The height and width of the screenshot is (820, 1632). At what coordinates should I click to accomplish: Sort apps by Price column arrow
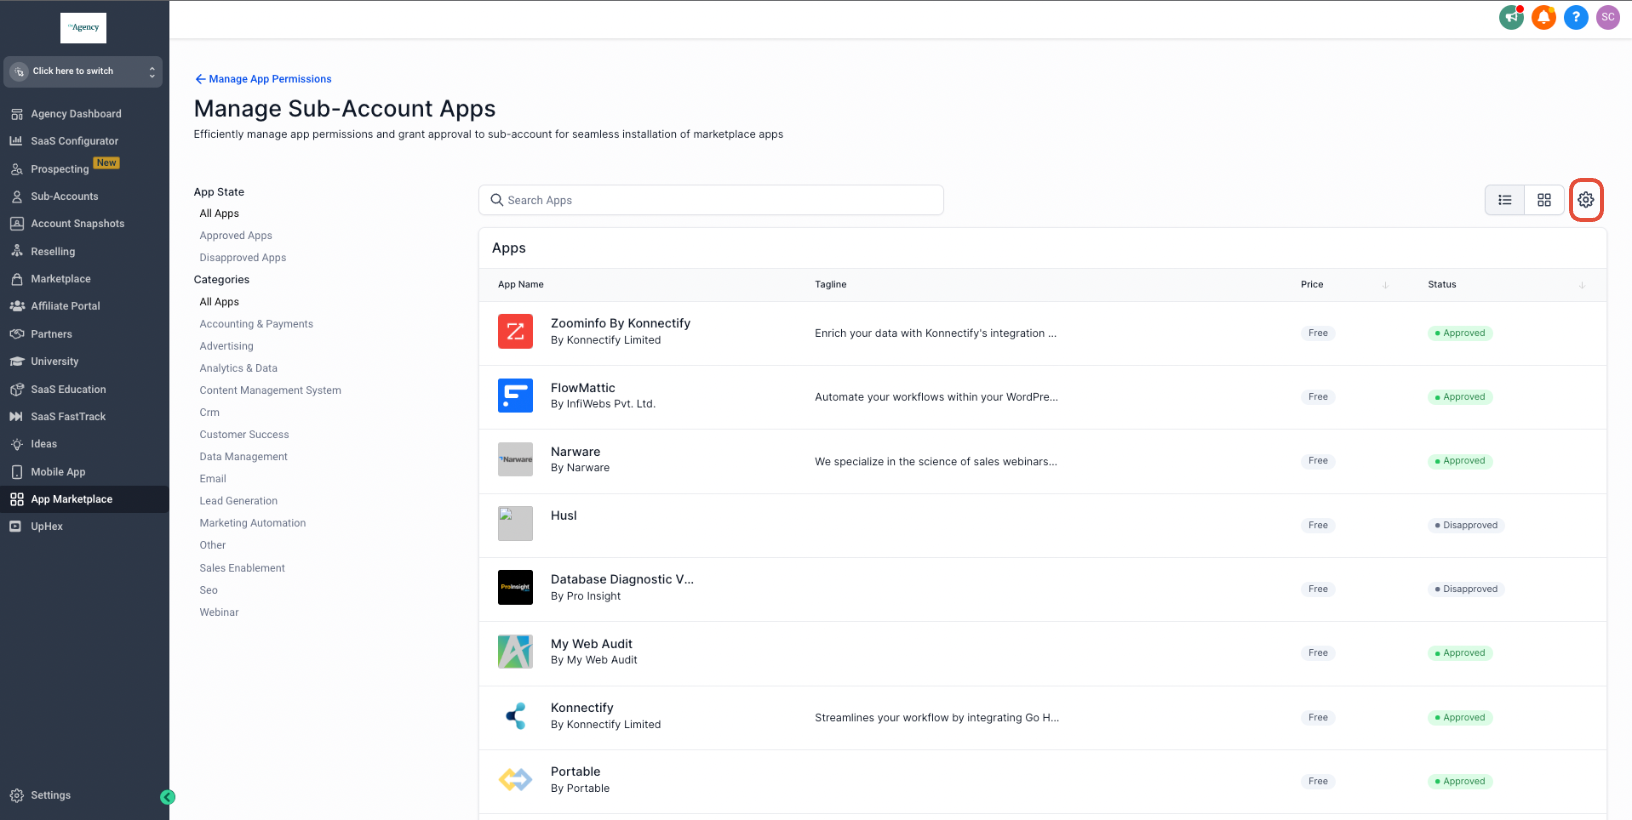coord(1385,285)
